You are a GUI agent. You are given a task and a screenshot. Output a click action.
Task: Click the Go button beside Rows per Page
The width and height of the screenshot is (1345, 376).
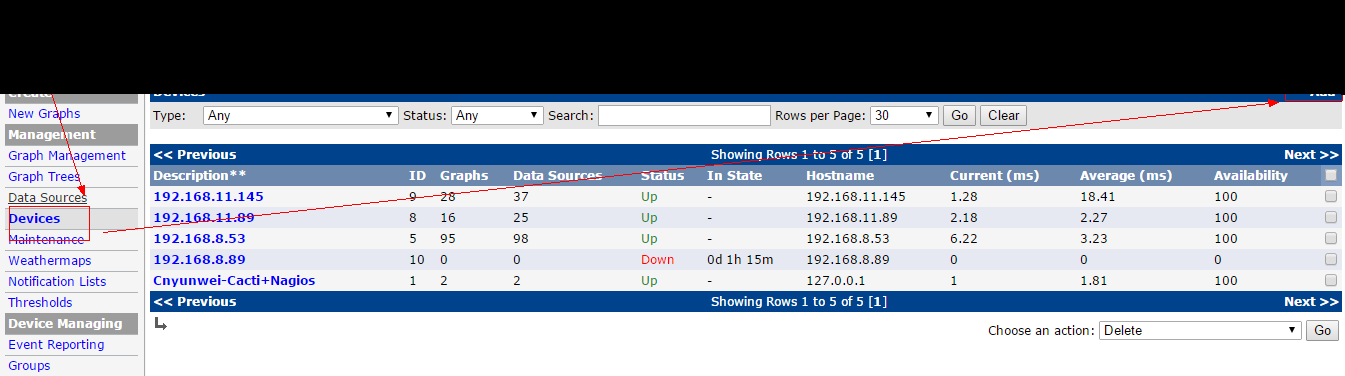[960, 115]
